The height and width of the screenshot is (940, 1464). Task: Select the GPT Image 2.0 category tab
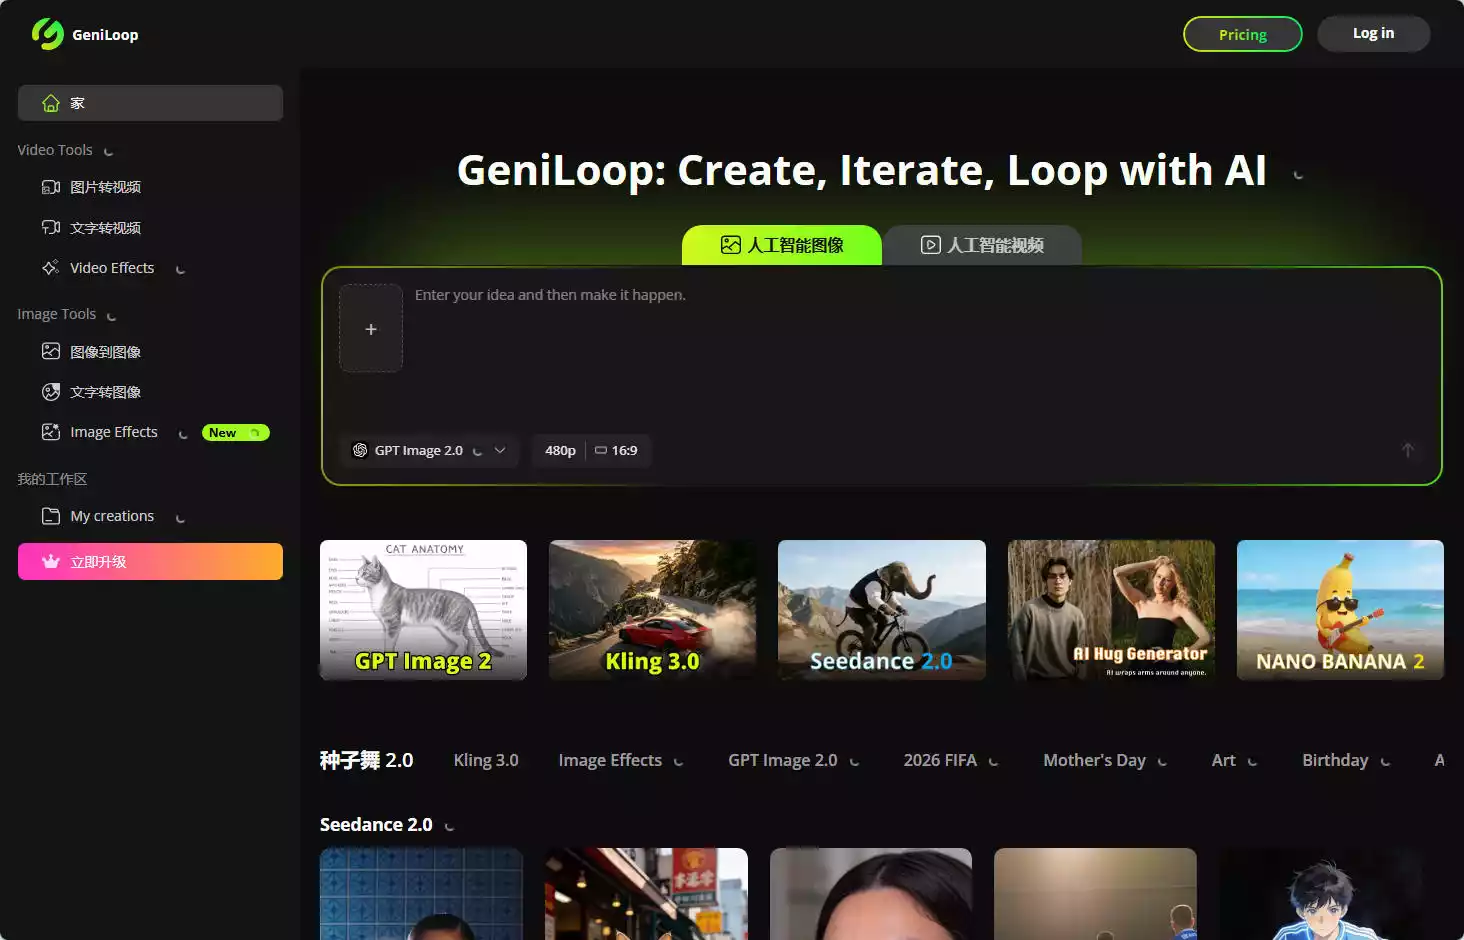pos(783,760)
